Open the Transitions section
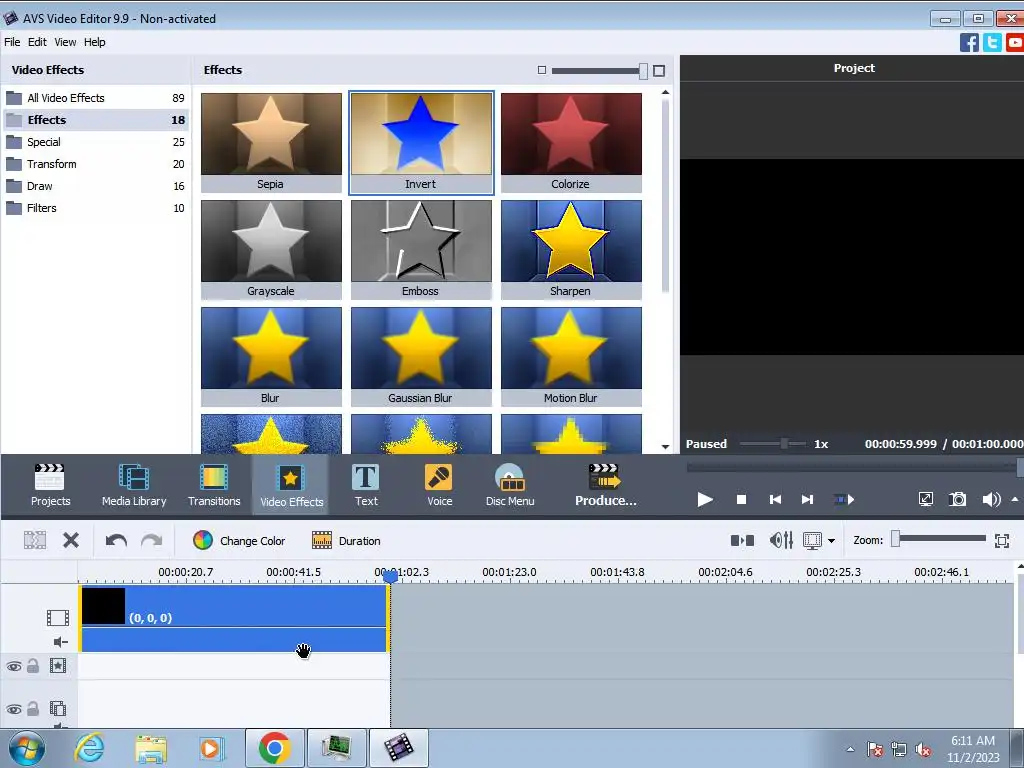The height and width of the screenshot is (768, 1024). click(x=214, y=485)
